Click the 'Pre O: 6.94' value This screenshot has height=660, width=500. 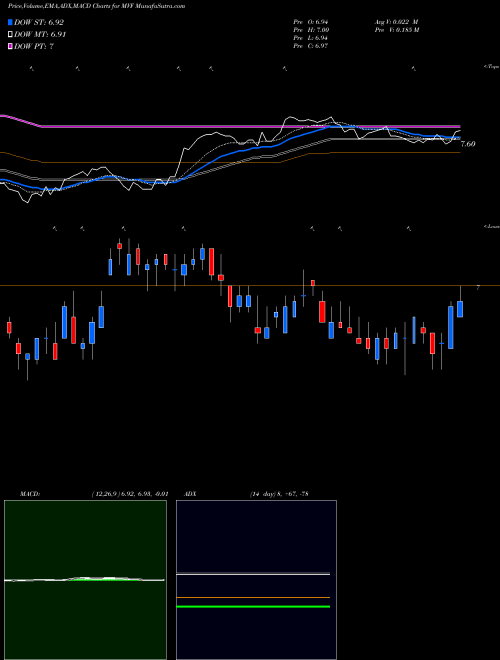click(311, 21)
